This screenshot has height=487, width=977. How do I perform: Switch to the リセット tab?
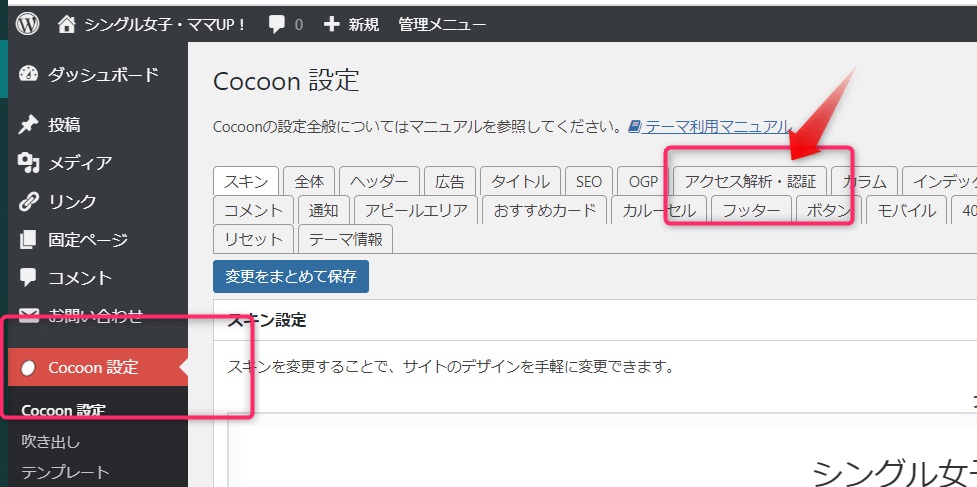click(253, 239)
